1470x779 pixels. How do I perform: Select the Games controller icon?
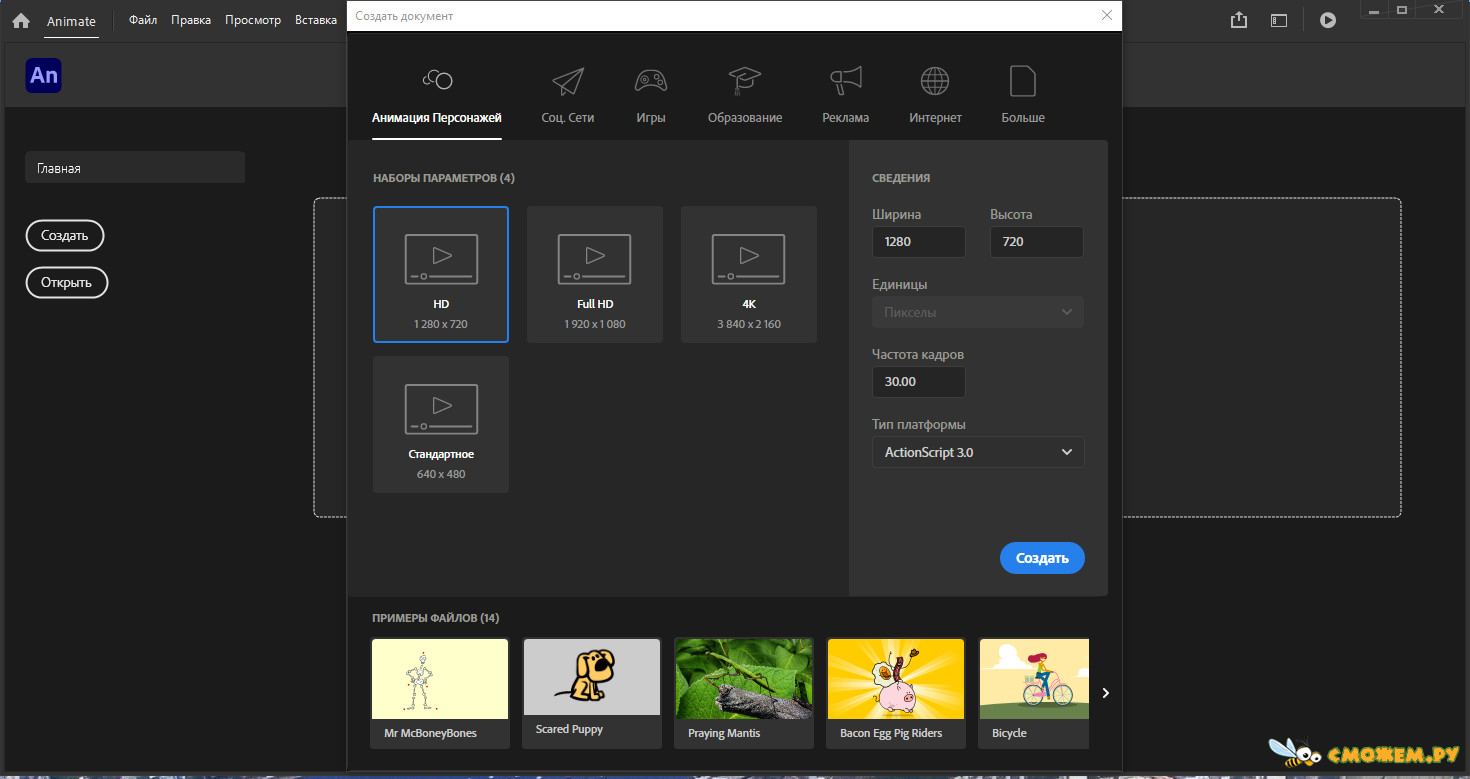tap(651, 81)
